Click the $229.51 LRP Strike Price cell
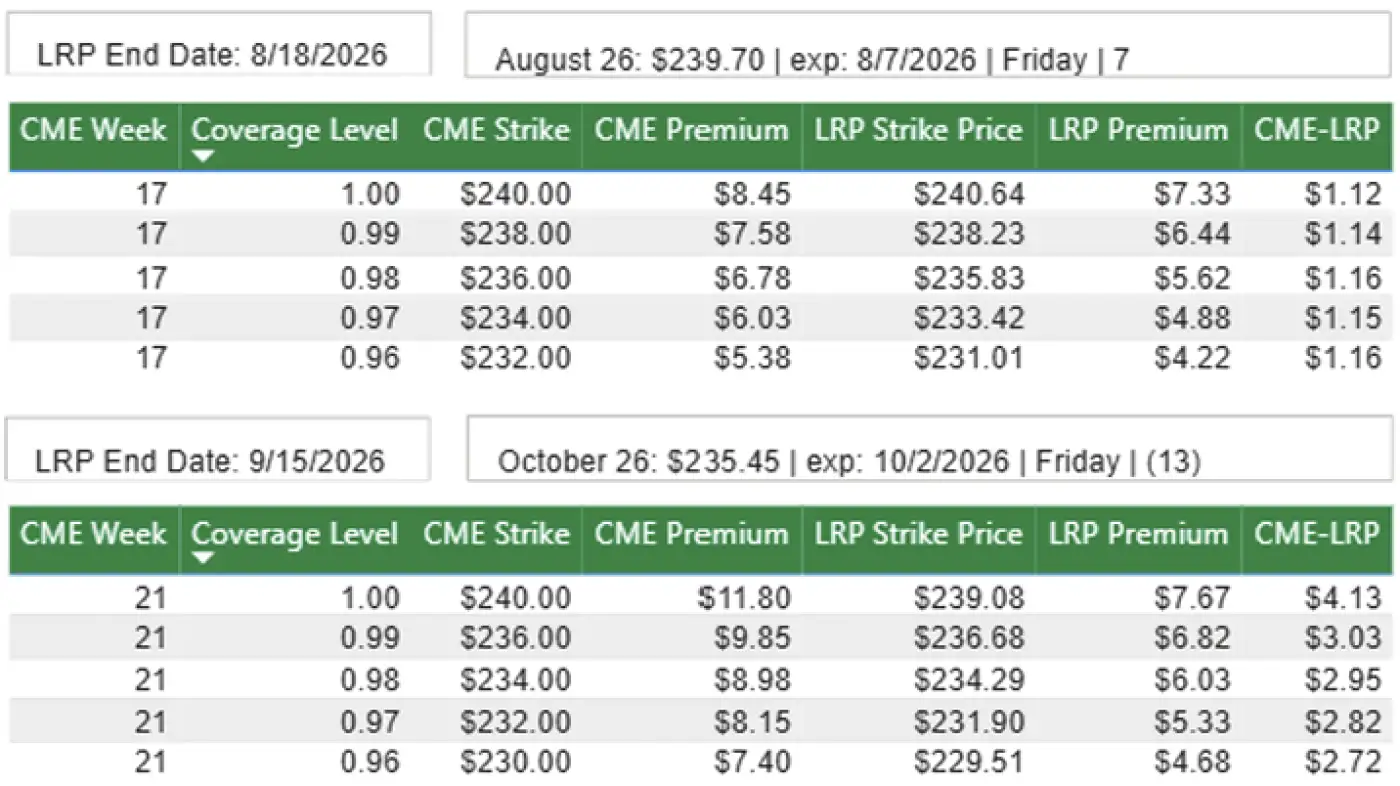Image resolution: width=1400 pixels, height=786 pixels. (968, 762)
